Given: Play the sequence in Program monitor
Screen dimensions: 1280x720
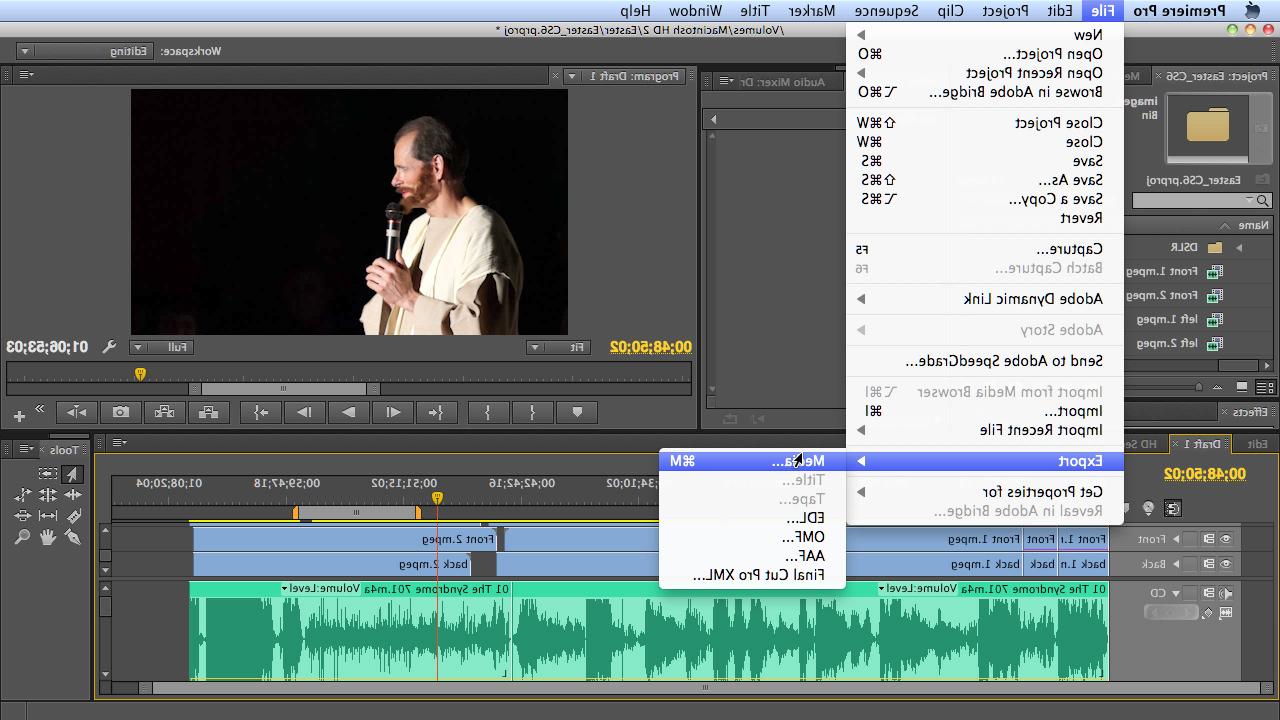Looking at the screenshot, I should coord(349,411).
